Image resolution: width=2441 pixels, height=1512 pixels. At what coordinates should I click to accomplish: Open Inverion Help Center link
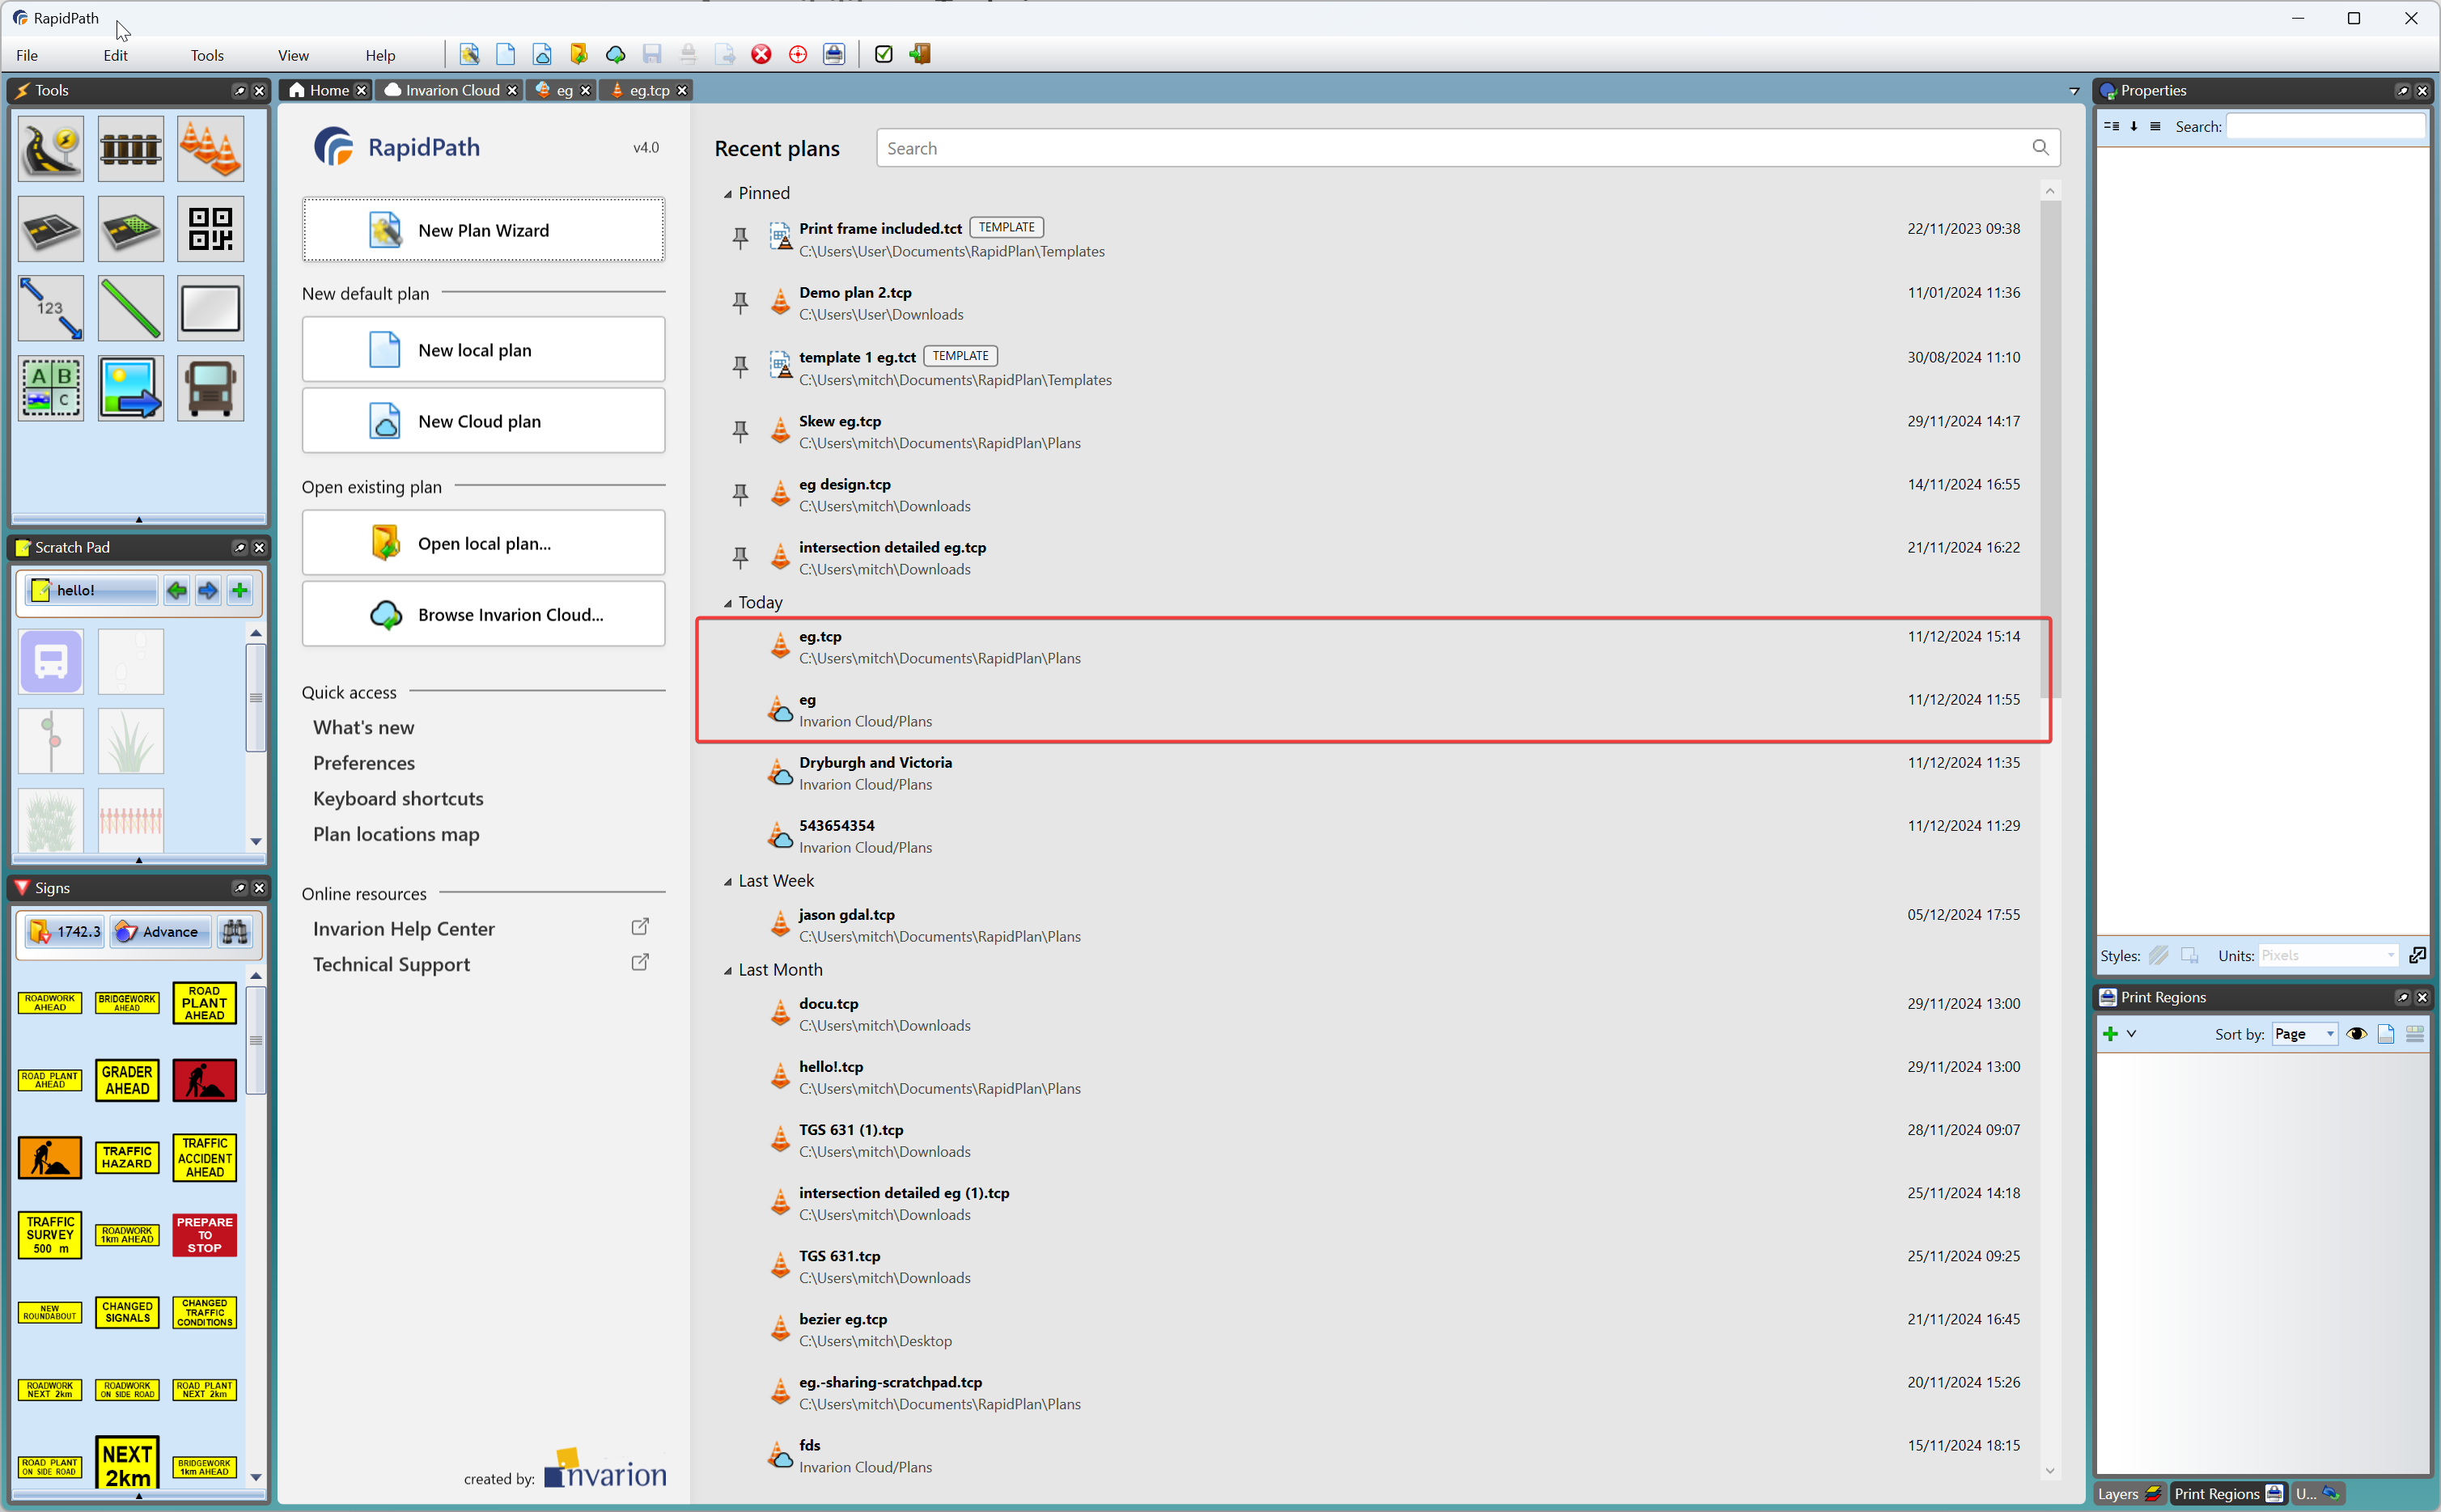point(405,928)
